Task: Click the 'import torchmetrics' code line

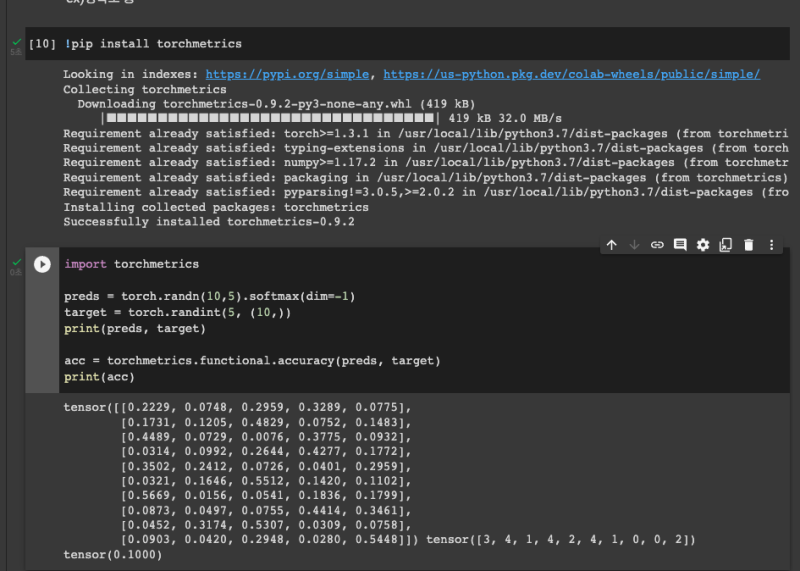Action: point(132,264)
